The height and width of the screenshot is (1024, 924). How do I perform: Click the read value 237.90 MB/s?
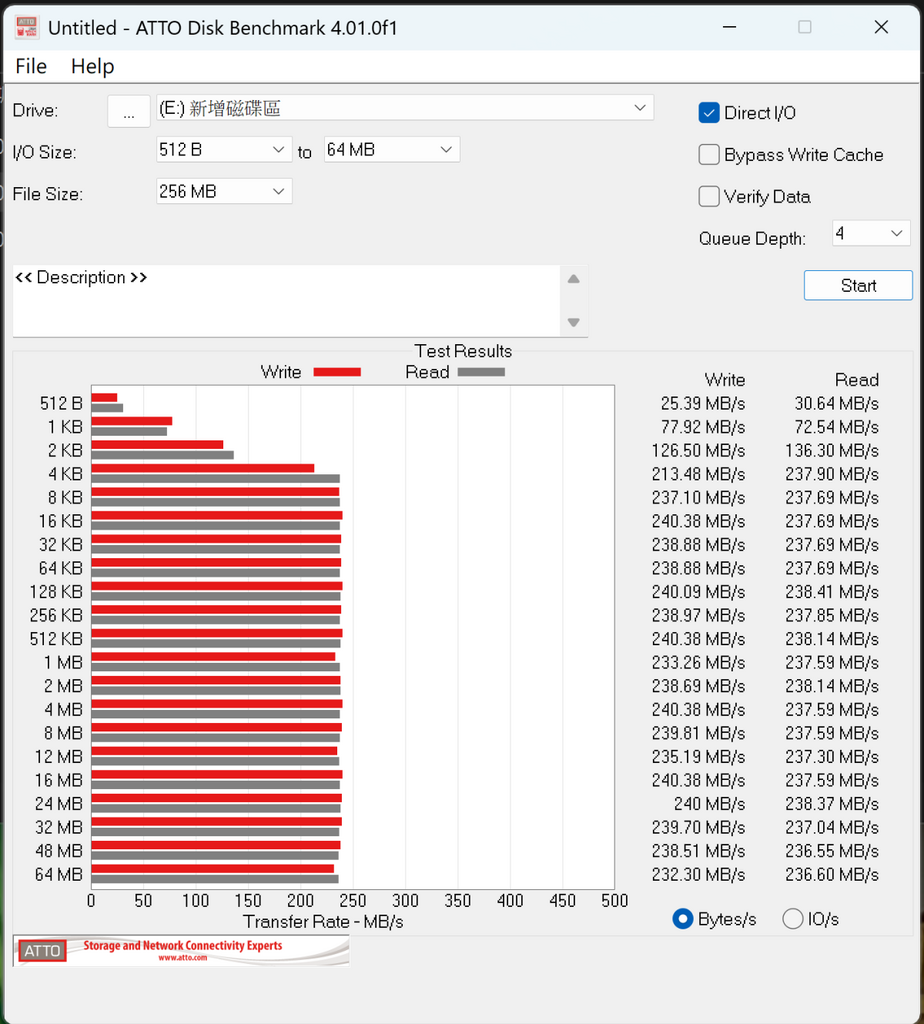(832, 474)
